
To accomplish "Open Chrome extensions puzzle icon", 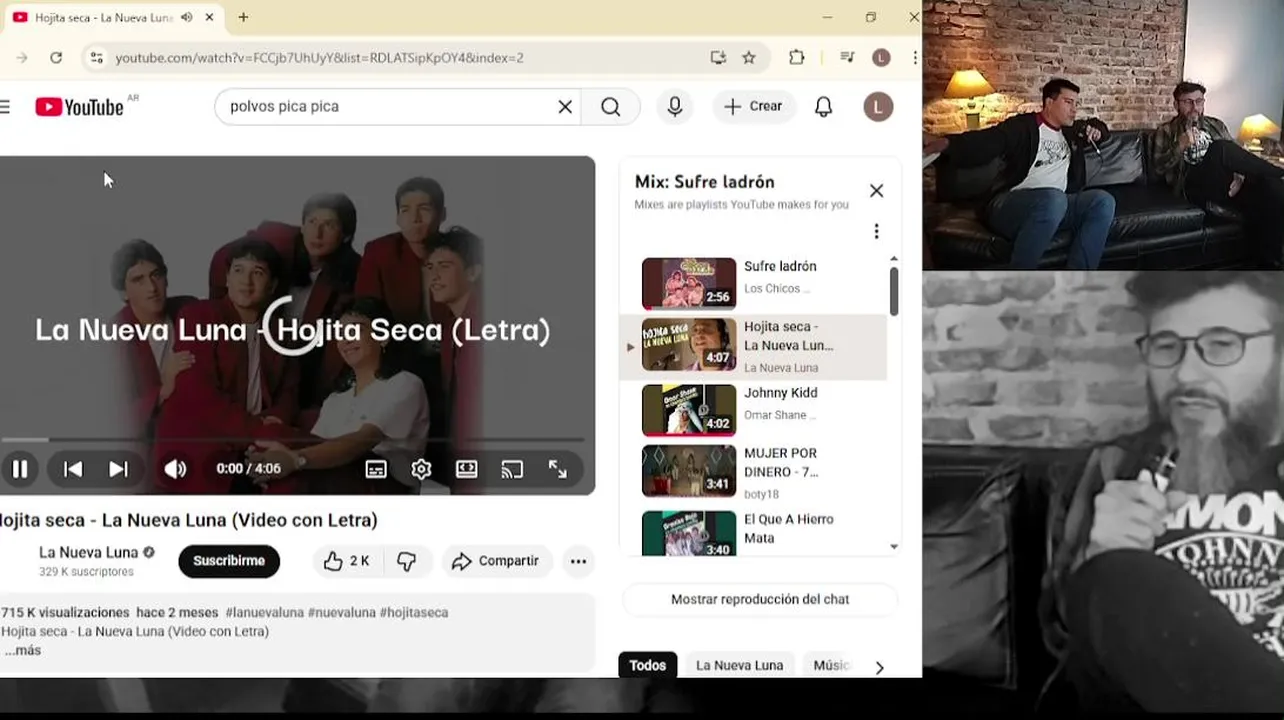I will pyautogui.click(x=796, y=58).
